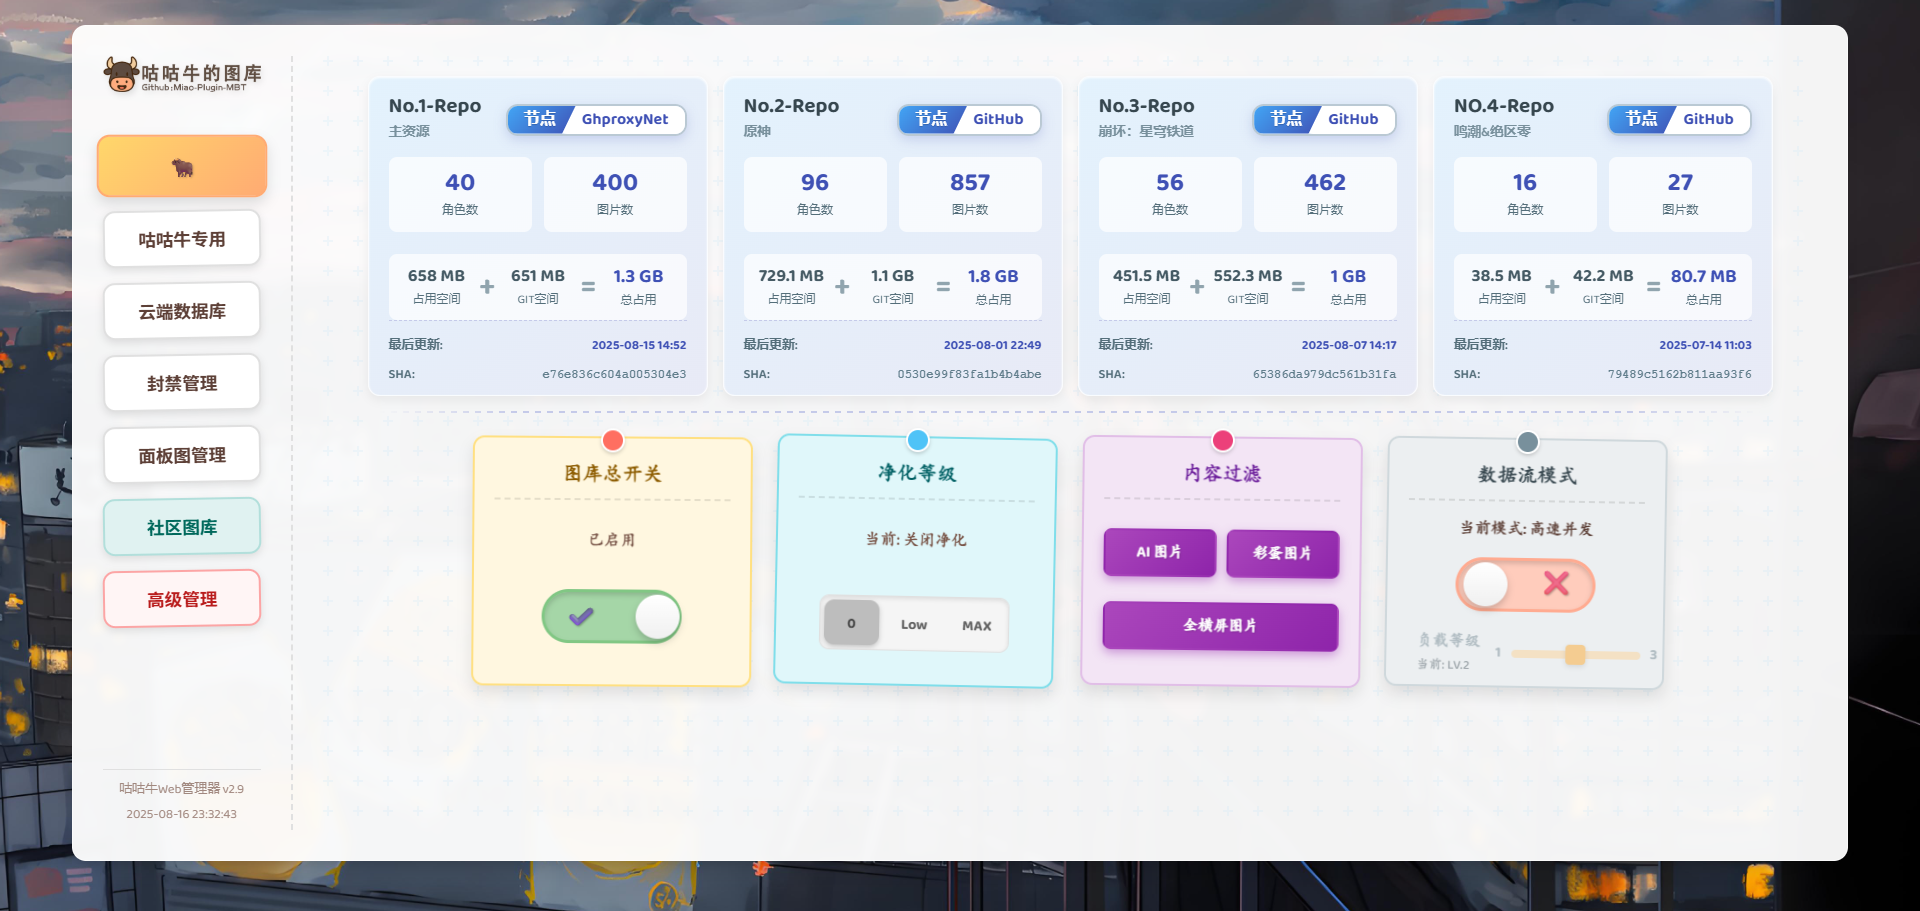Click the red pin on the 图库总开关 card
Image resolution: width=1920 pixels, height=911 pixels.
613,440
